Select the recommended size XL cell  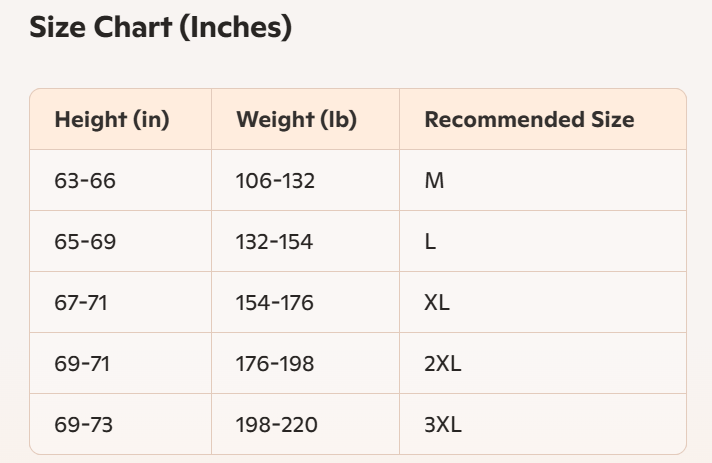coord(437,303)
